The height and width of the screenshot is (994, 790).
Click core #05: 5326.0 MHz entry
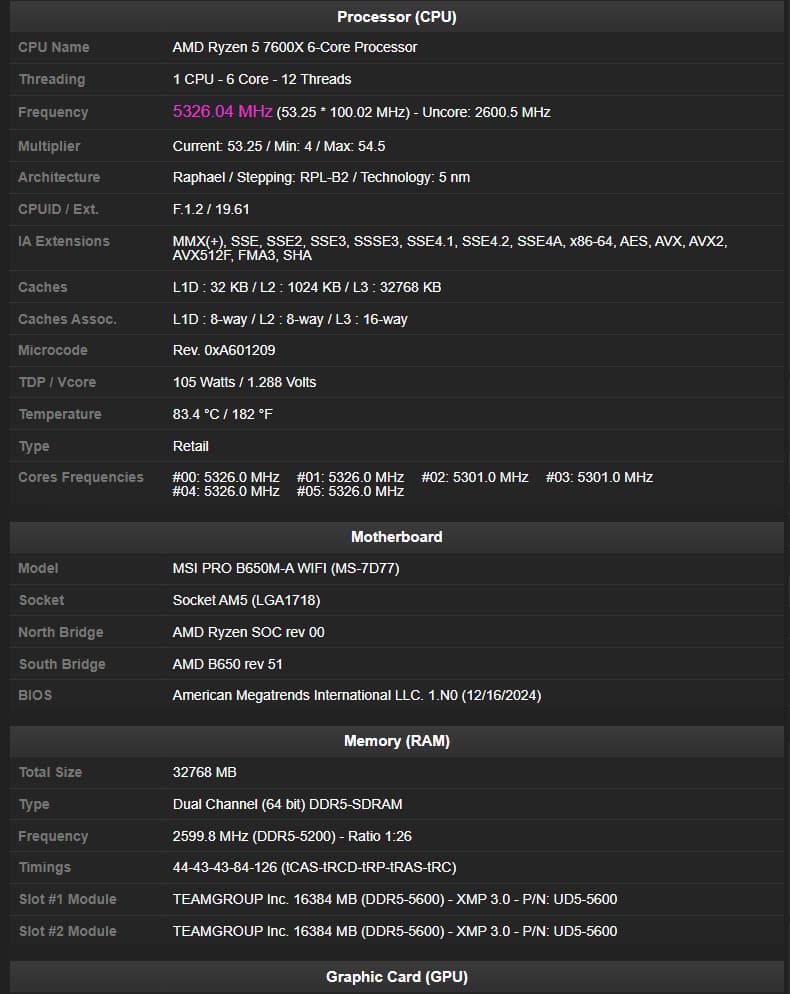351,491
